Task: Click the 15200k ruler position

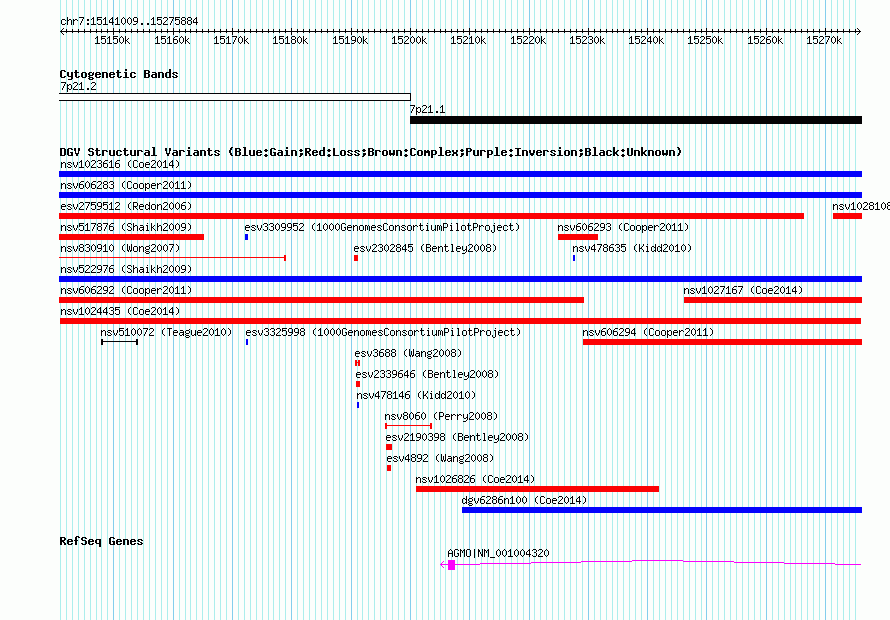Action: (x=409, y=40)
